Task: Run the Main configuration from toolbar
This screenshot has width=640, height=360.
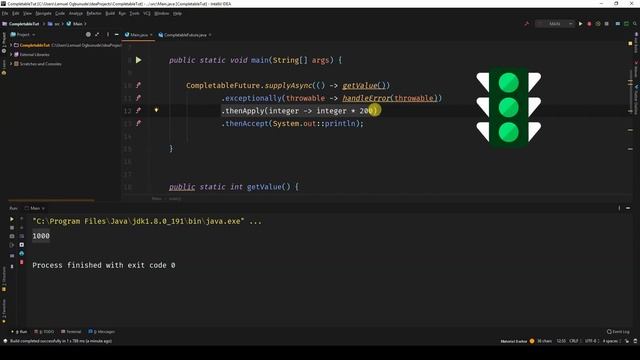Action: pos(580,24)
